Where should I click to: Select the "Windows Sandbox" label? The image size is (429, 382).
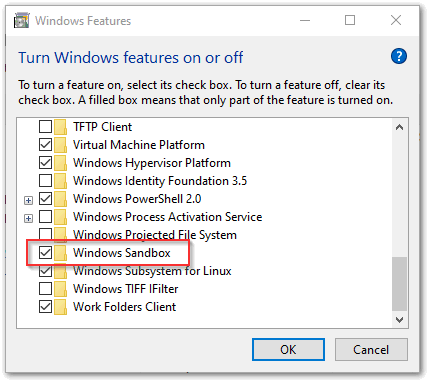122,253
